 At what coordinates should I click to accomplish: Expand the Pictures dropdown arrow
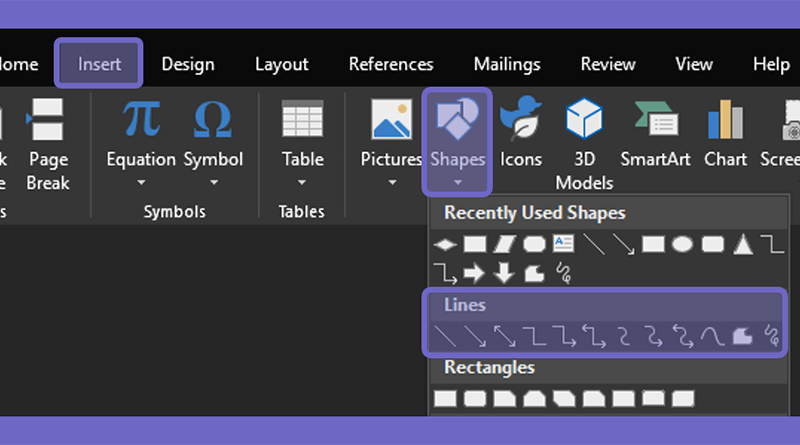coord(392,182)
